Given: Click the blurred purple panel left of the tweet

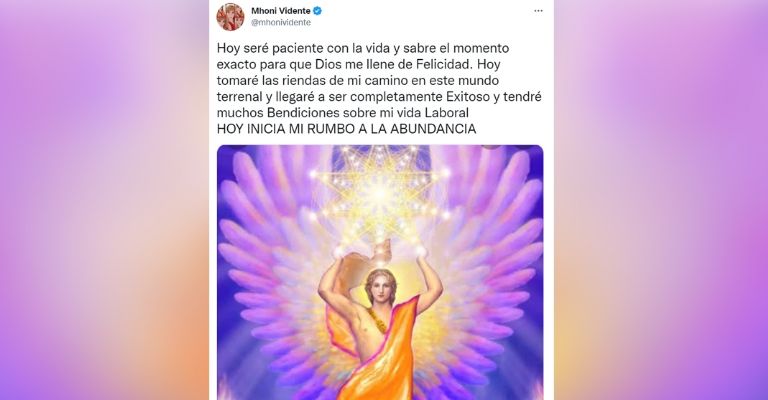Looking at the screenshot, I should coord(104,200).
